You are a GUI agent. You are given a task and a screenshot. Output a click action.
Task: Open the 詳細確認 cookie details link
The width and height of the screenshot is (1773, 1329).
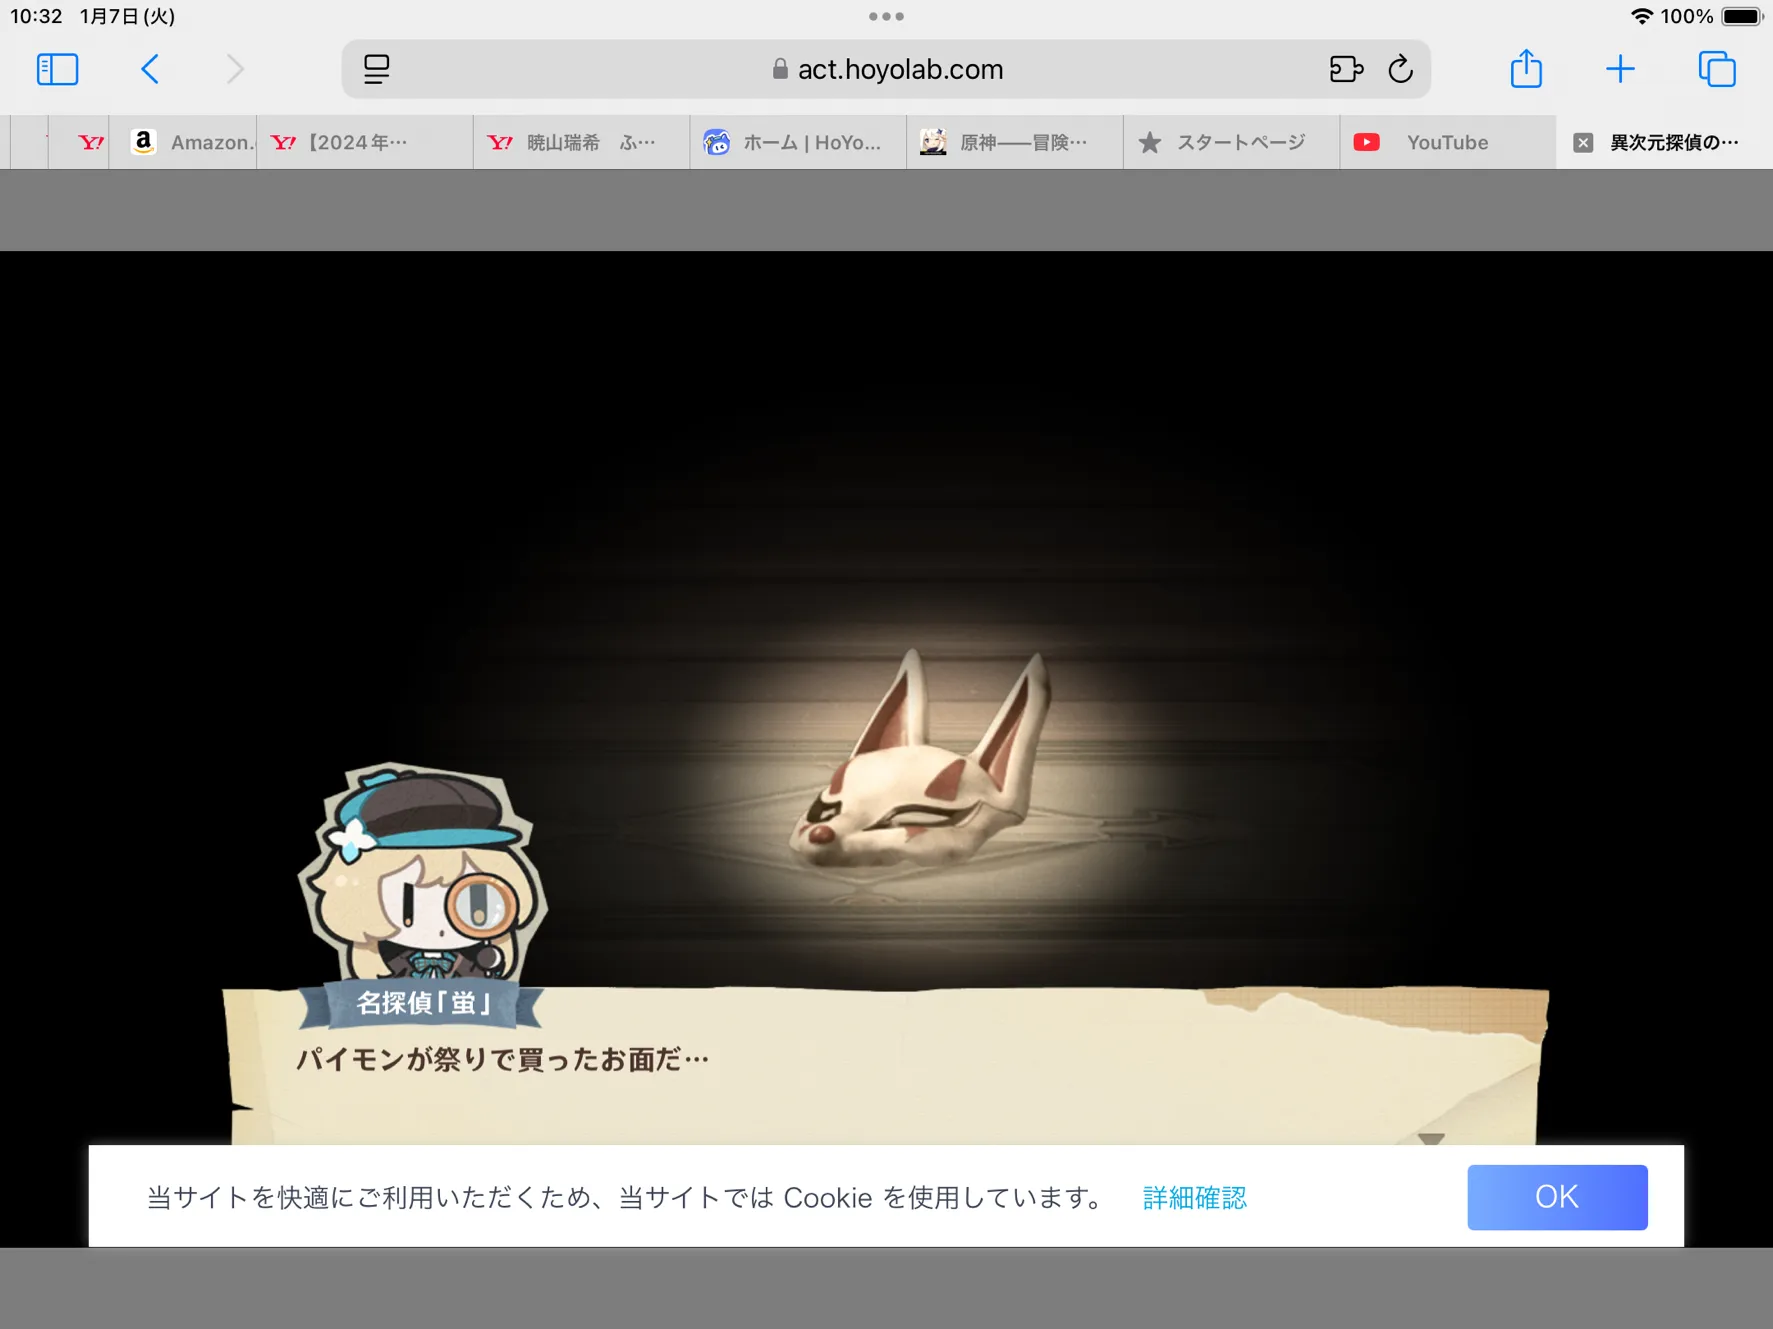1194,1198
